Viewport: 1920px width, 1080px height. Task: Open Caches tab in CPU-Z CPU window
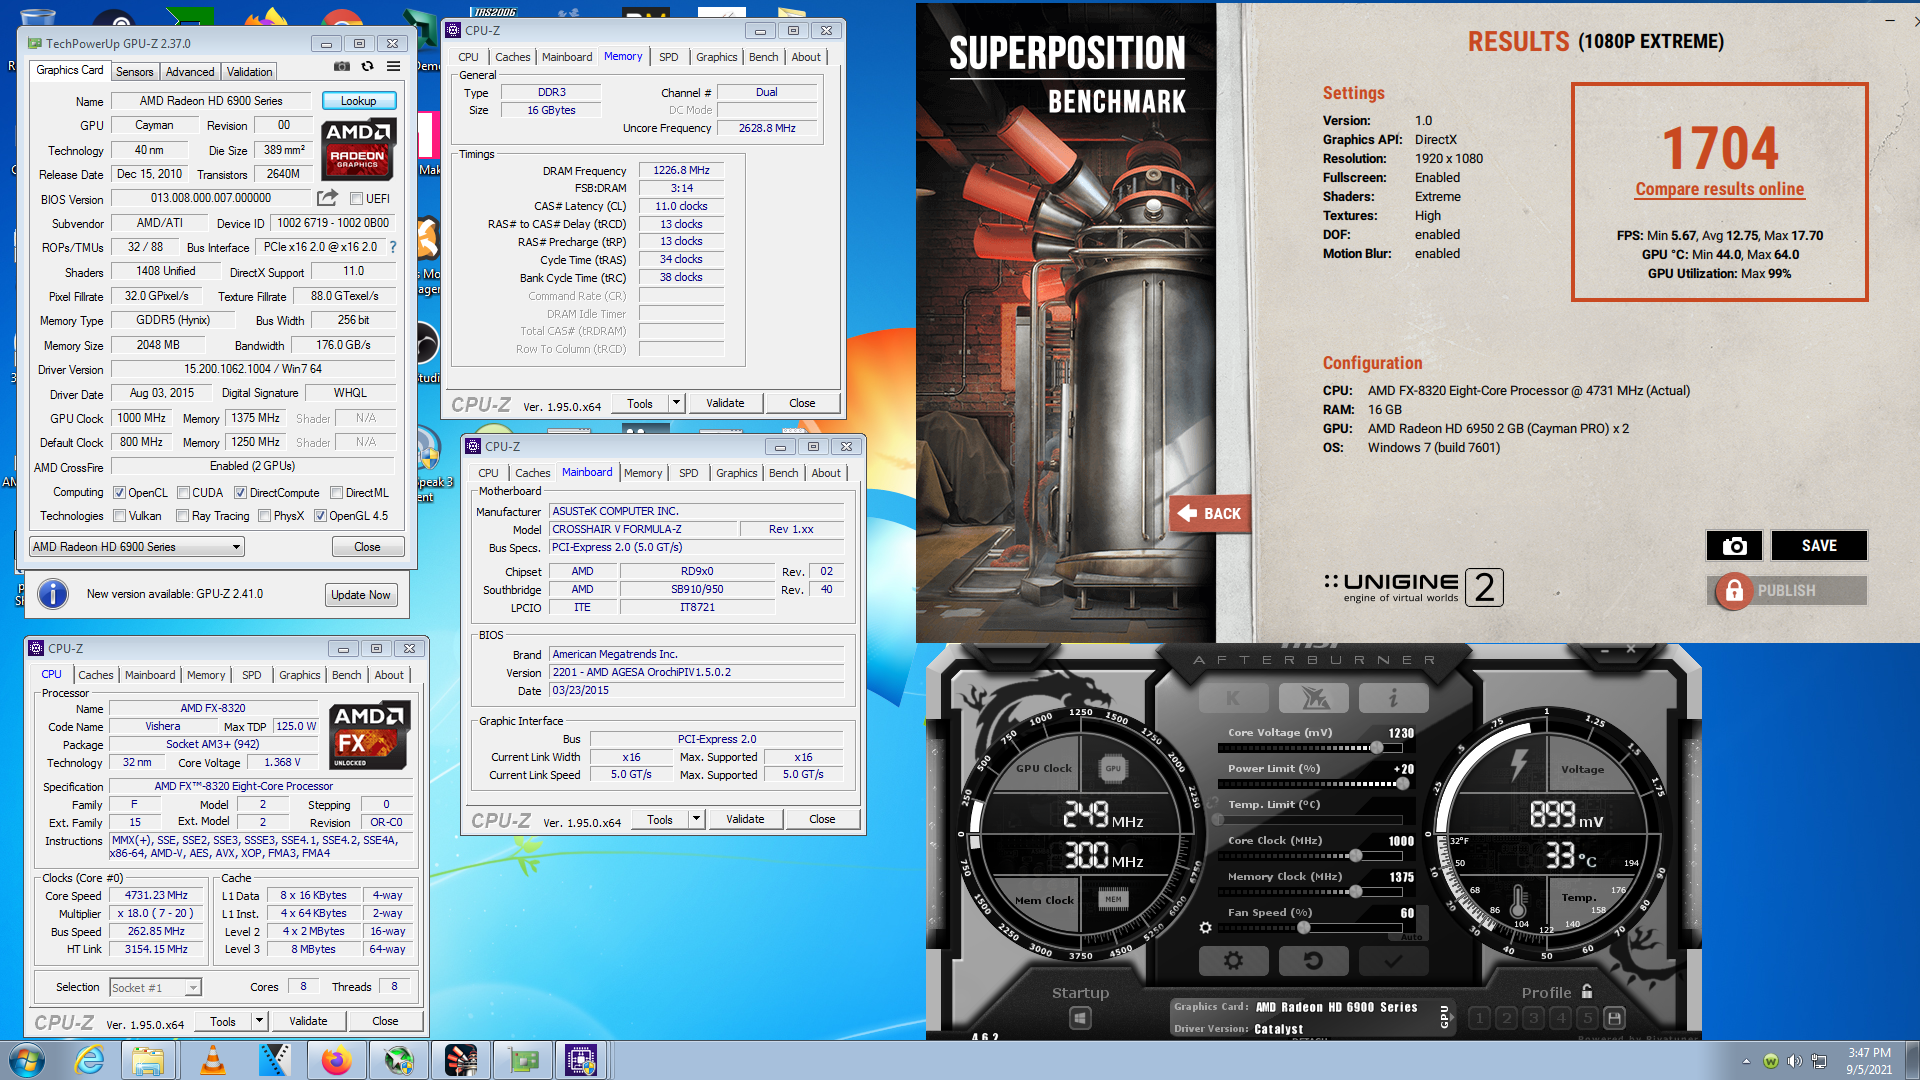click(96, 675)
